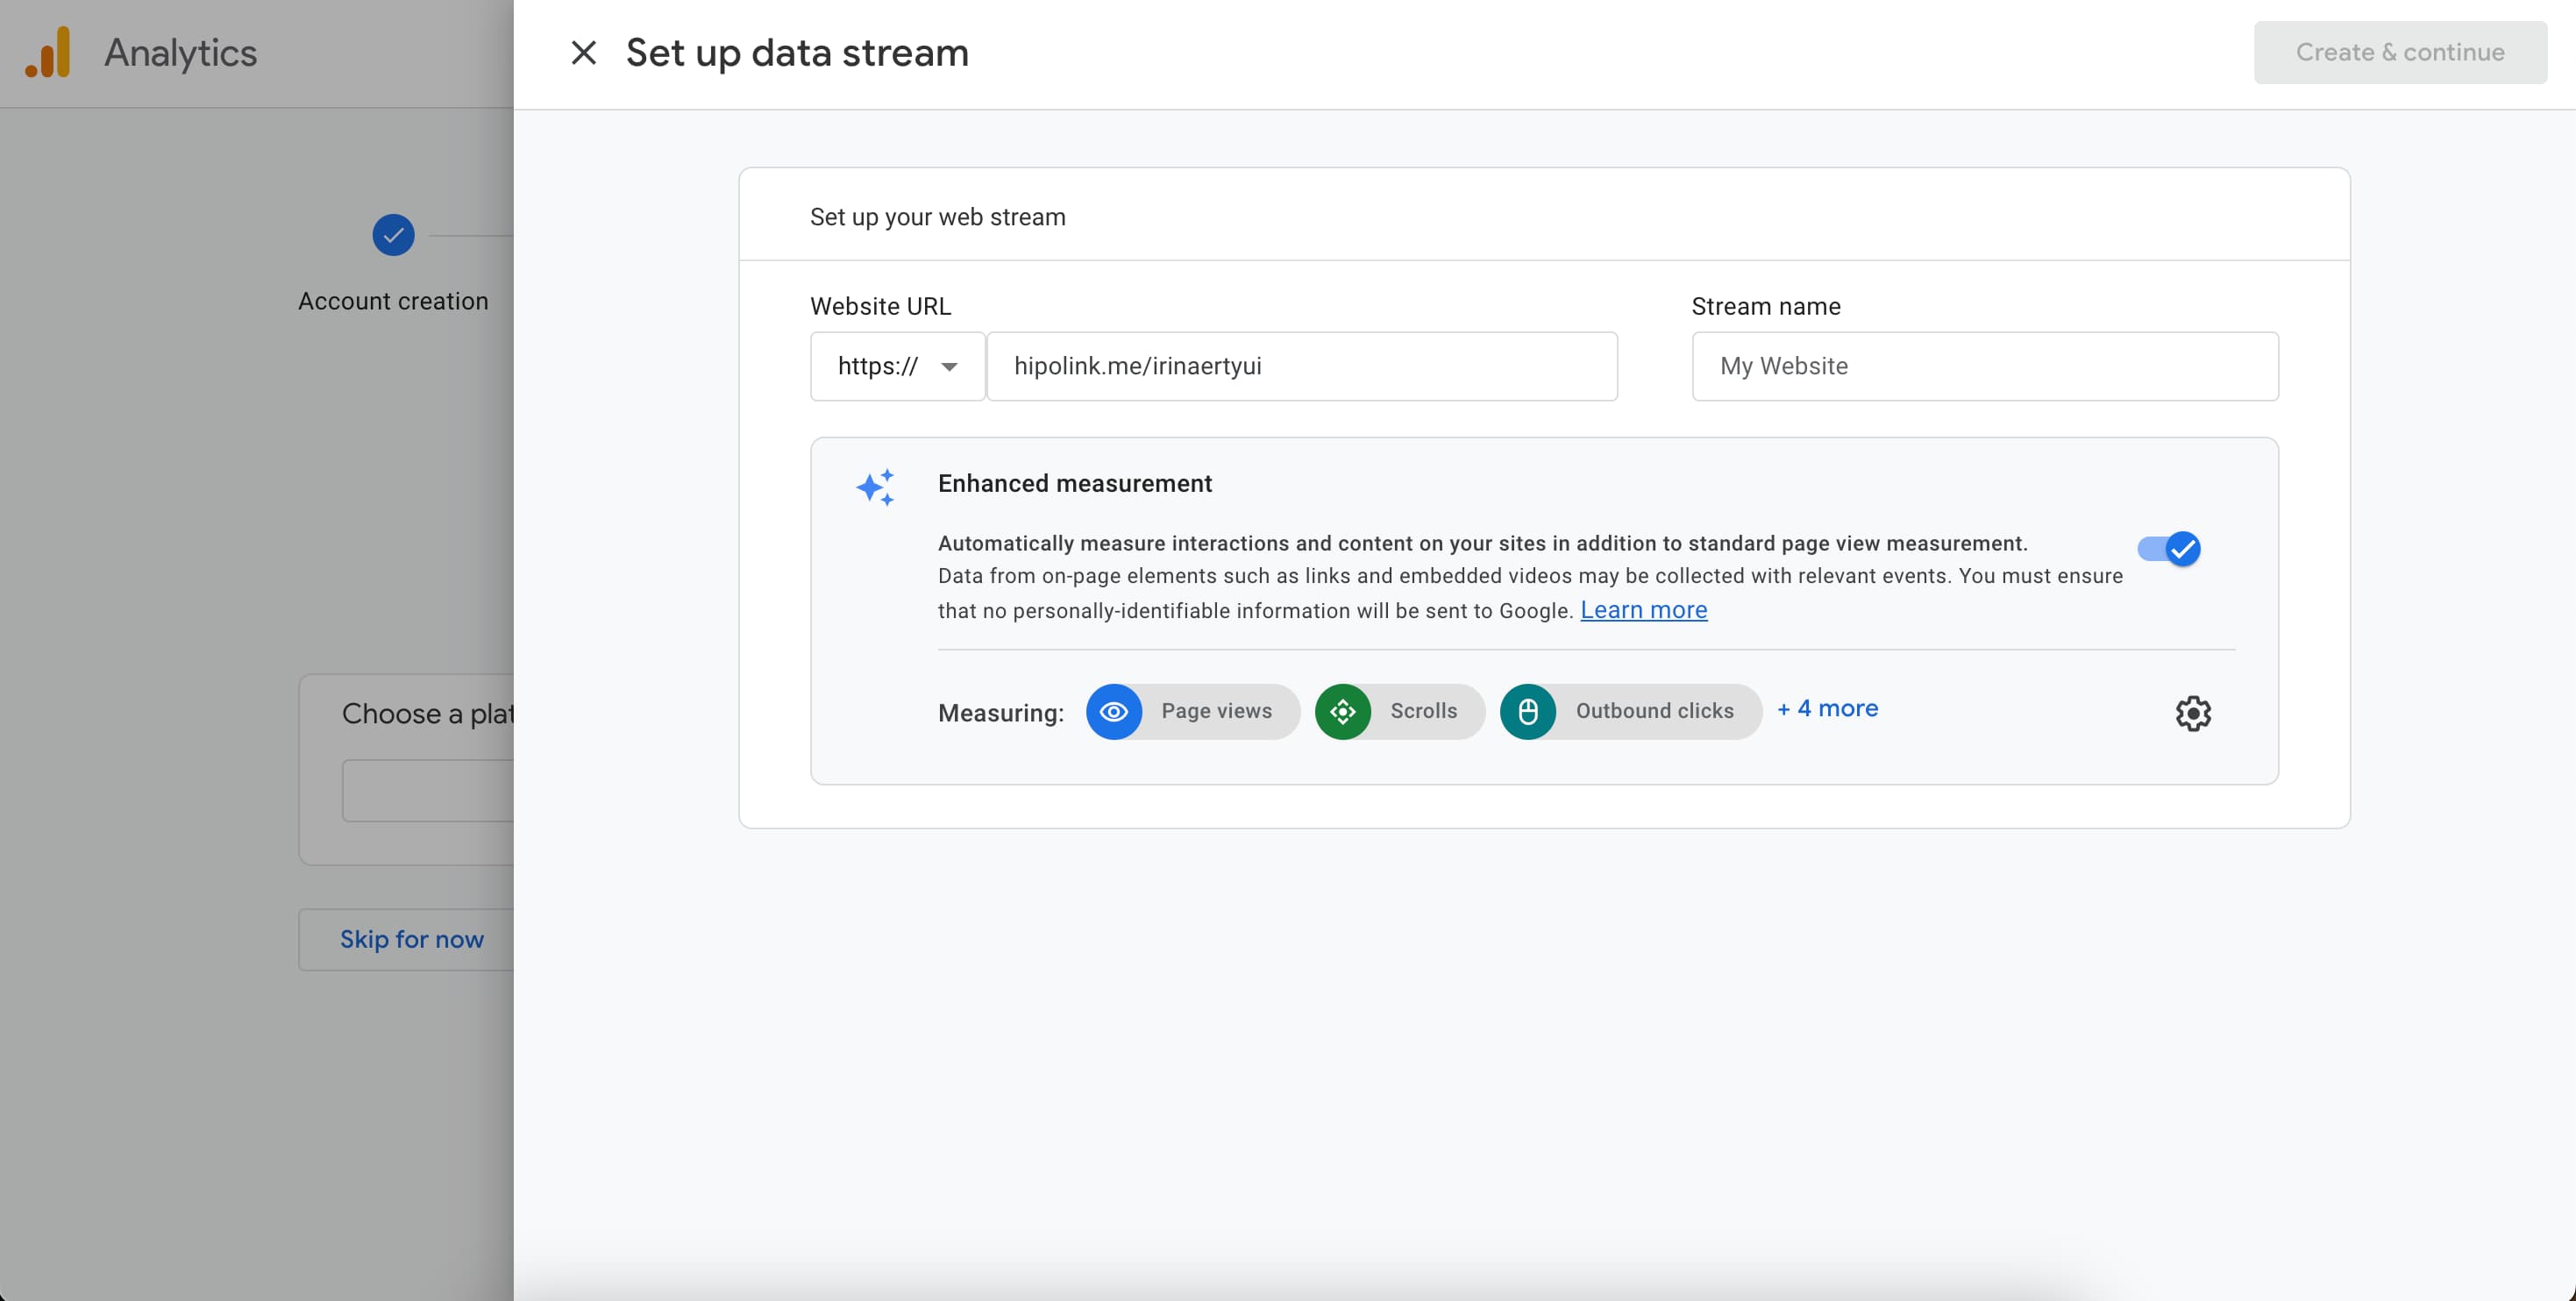The width and height of the screenshot is (2576, 1301).
Task: Open the Learn more link
Action: [x=1643, y=610]
